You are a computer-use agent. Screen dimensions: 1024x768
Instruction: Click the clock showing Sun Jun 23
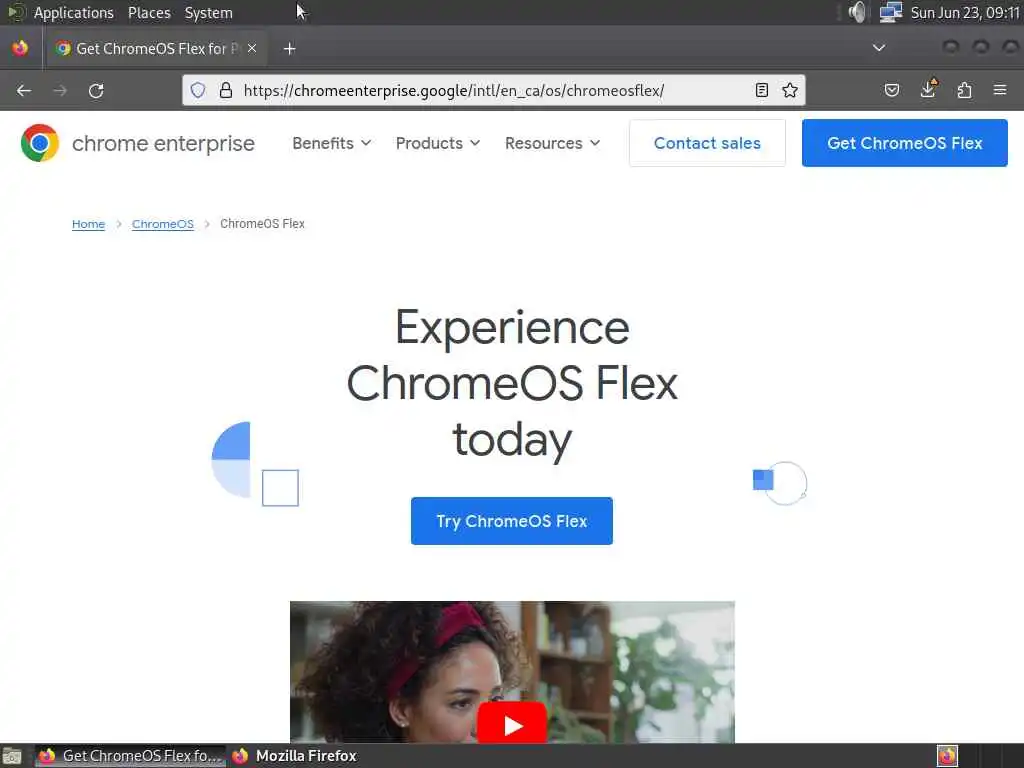coord(965,12)
